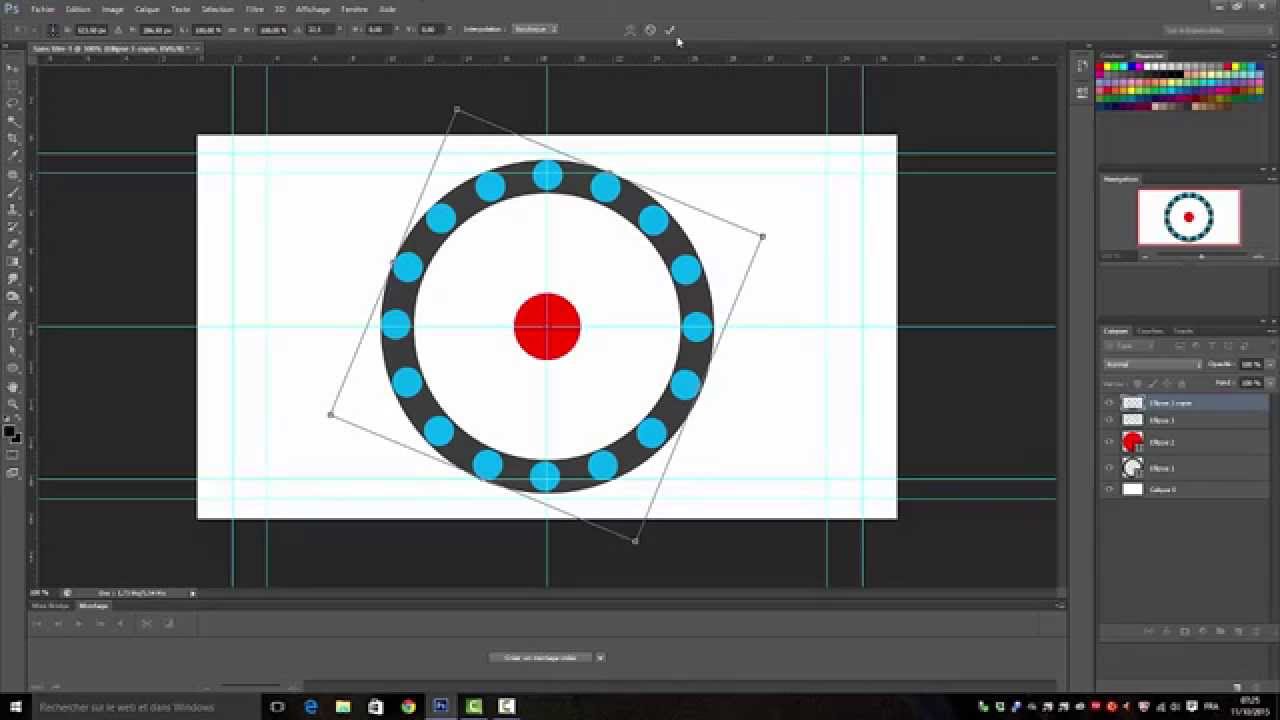Select the Zoom tool
Image resolution: width=1280 pixels, height=720 pixels.
pos(13,404)
